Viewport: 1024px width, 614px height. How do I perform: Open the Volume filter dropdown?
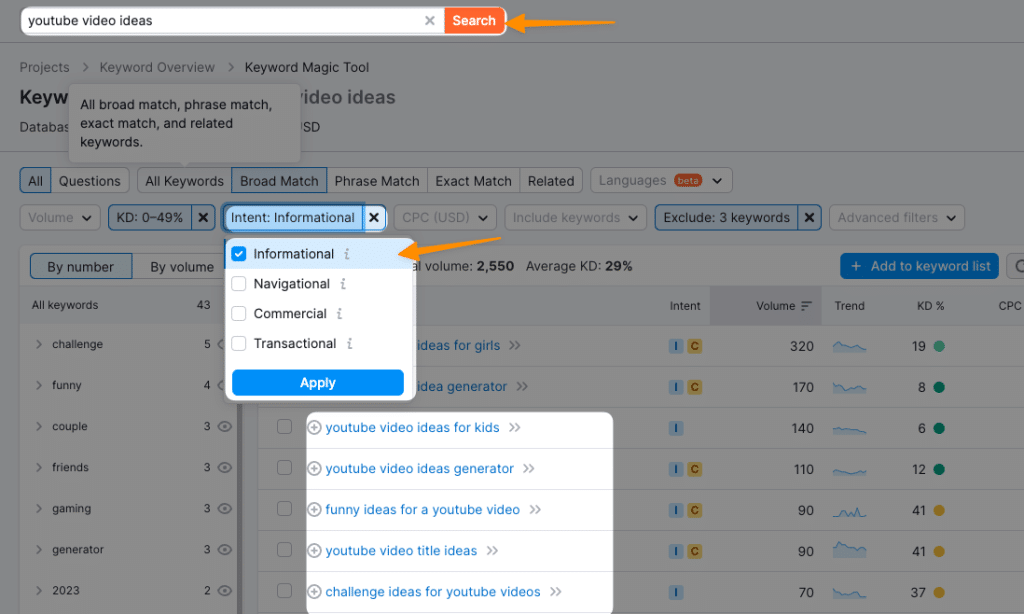(59, 217)
